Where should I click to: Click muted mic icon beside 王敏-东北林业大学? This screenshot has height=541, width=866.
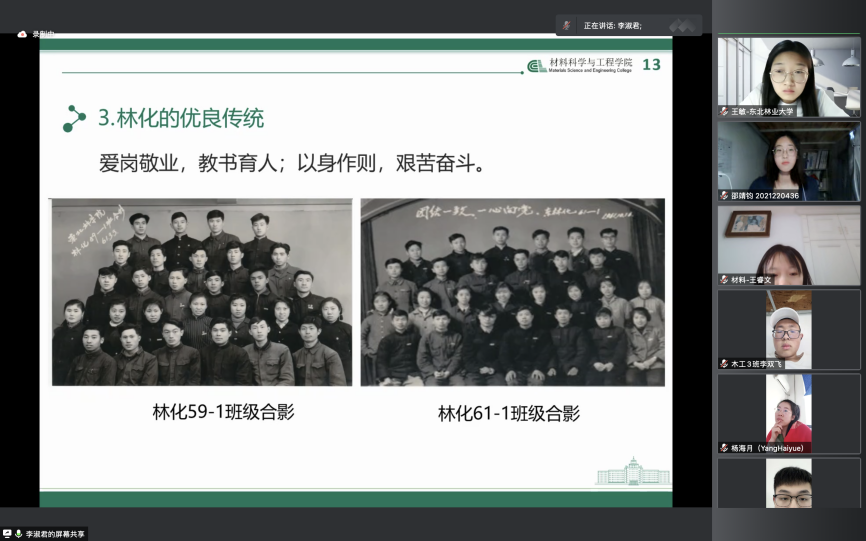[724, 111]
